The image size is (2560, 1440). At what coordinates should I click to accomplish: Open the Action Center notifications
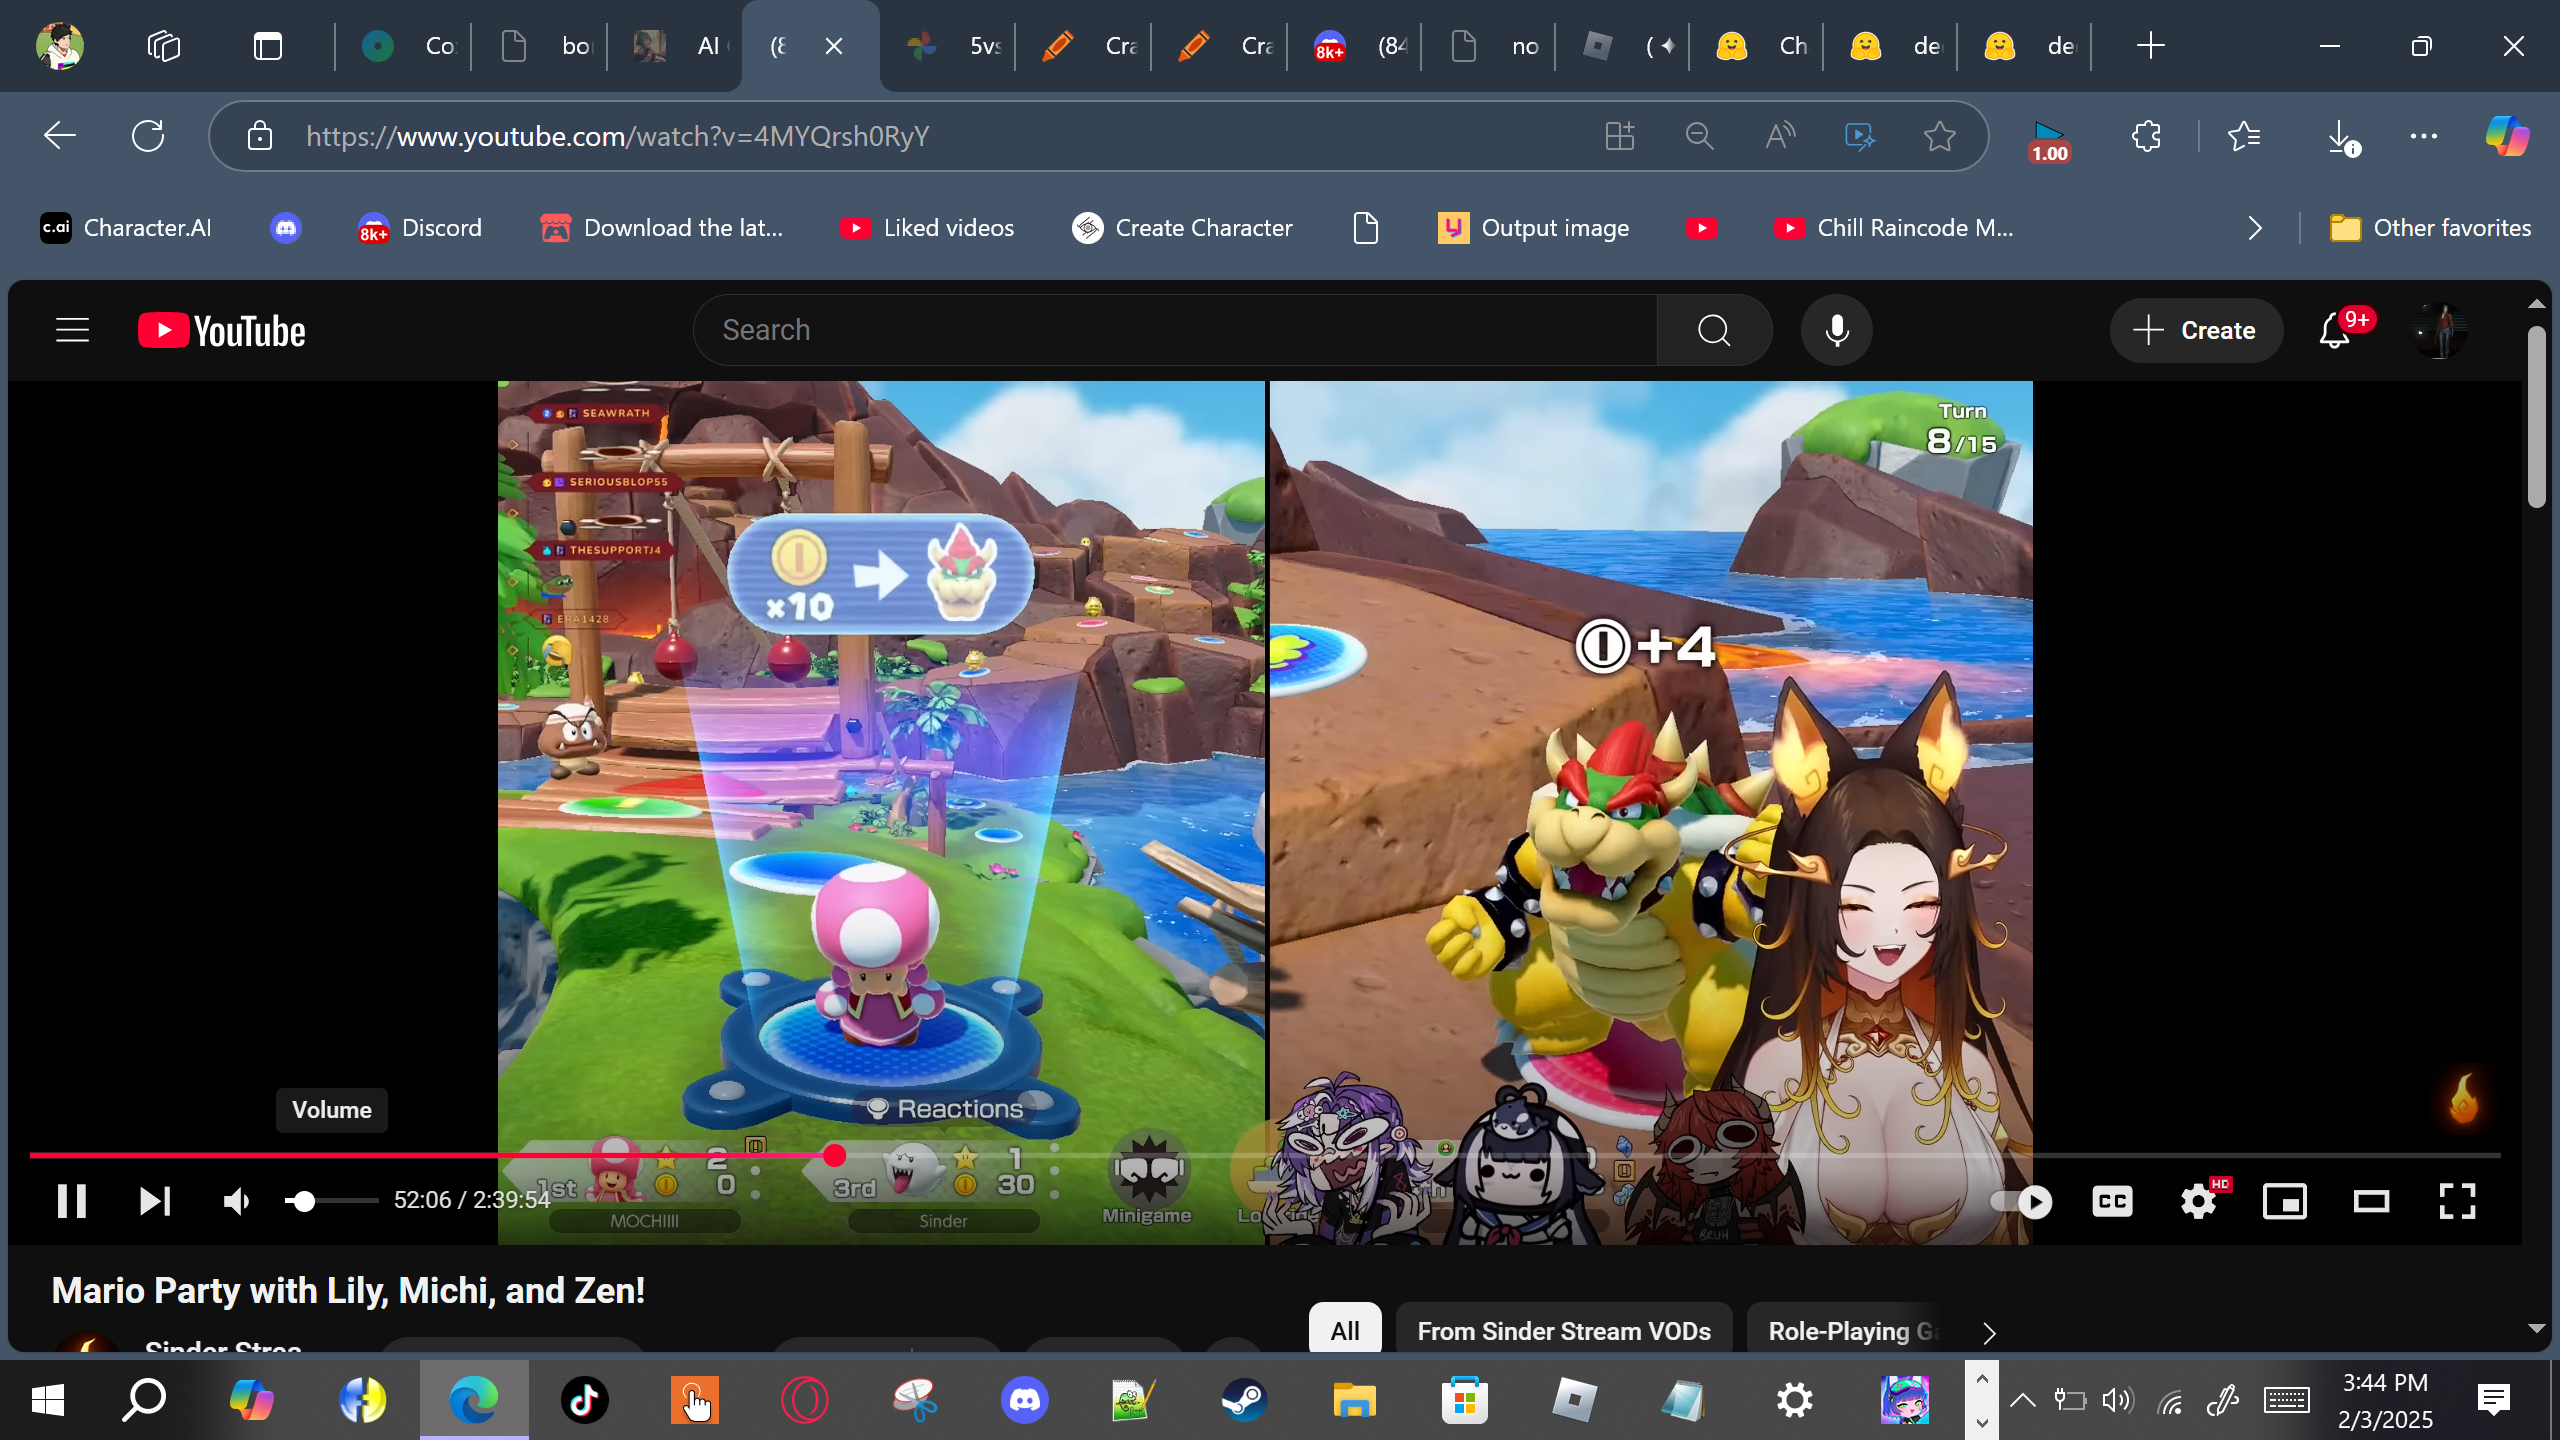[2493, 1400]
